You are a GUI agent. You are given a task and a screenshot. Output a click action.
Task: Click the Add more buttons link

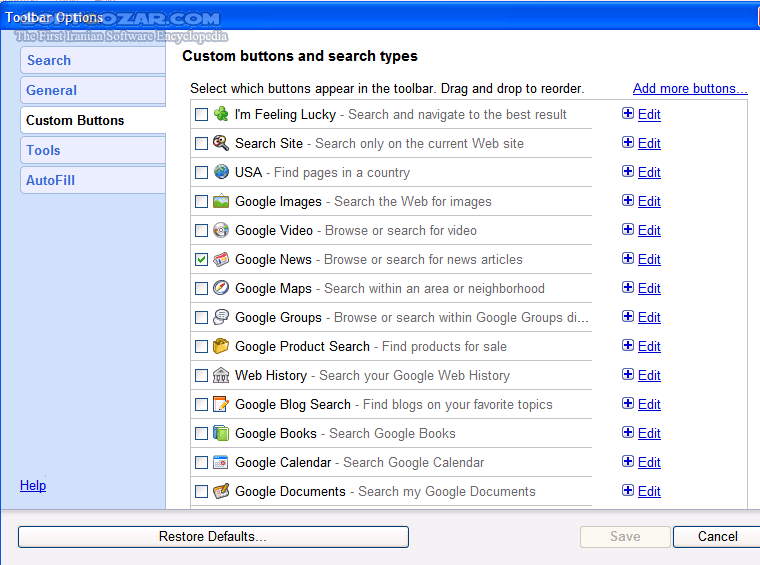(690, 89)
